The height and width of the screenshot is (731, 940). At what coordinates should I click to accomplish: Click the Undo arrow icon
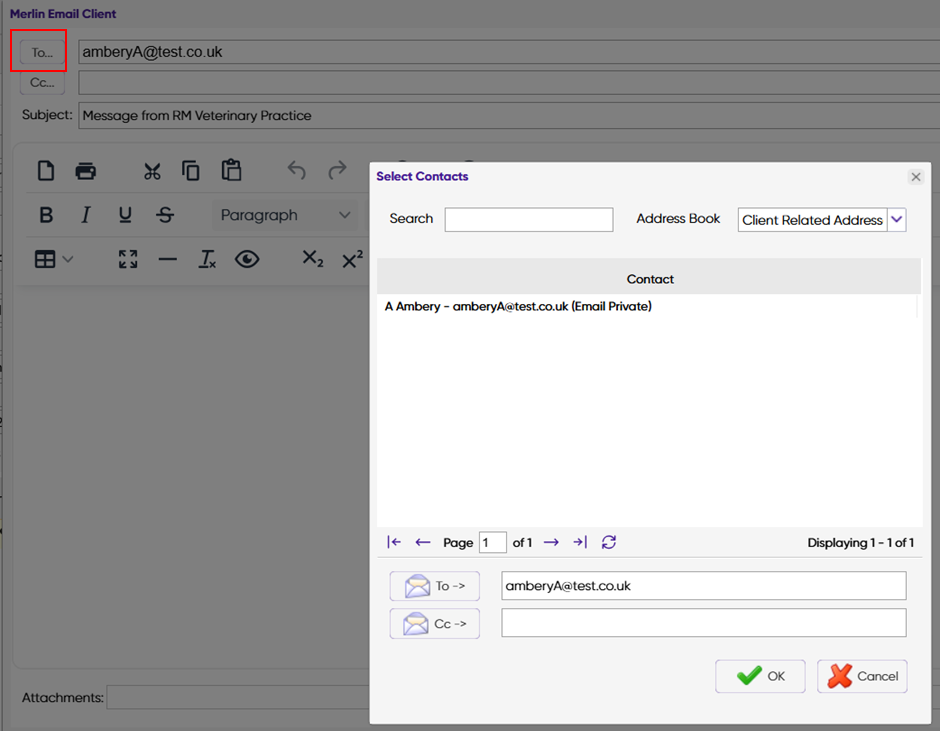click(297, 170)
